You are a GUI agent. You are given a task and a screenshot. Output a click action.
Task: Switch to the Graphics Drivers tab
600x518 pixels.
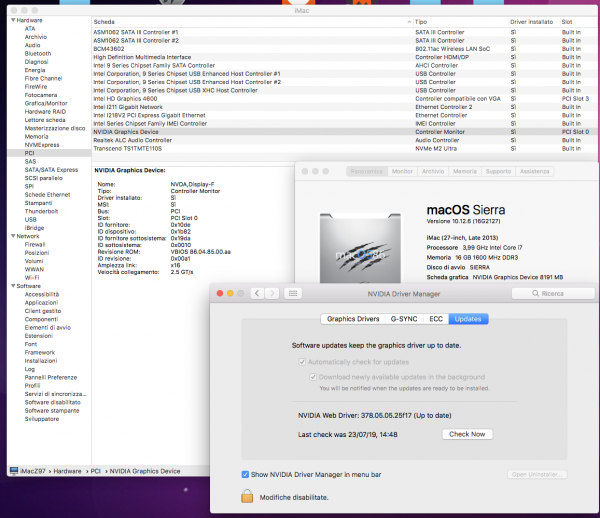pos(353,319)
